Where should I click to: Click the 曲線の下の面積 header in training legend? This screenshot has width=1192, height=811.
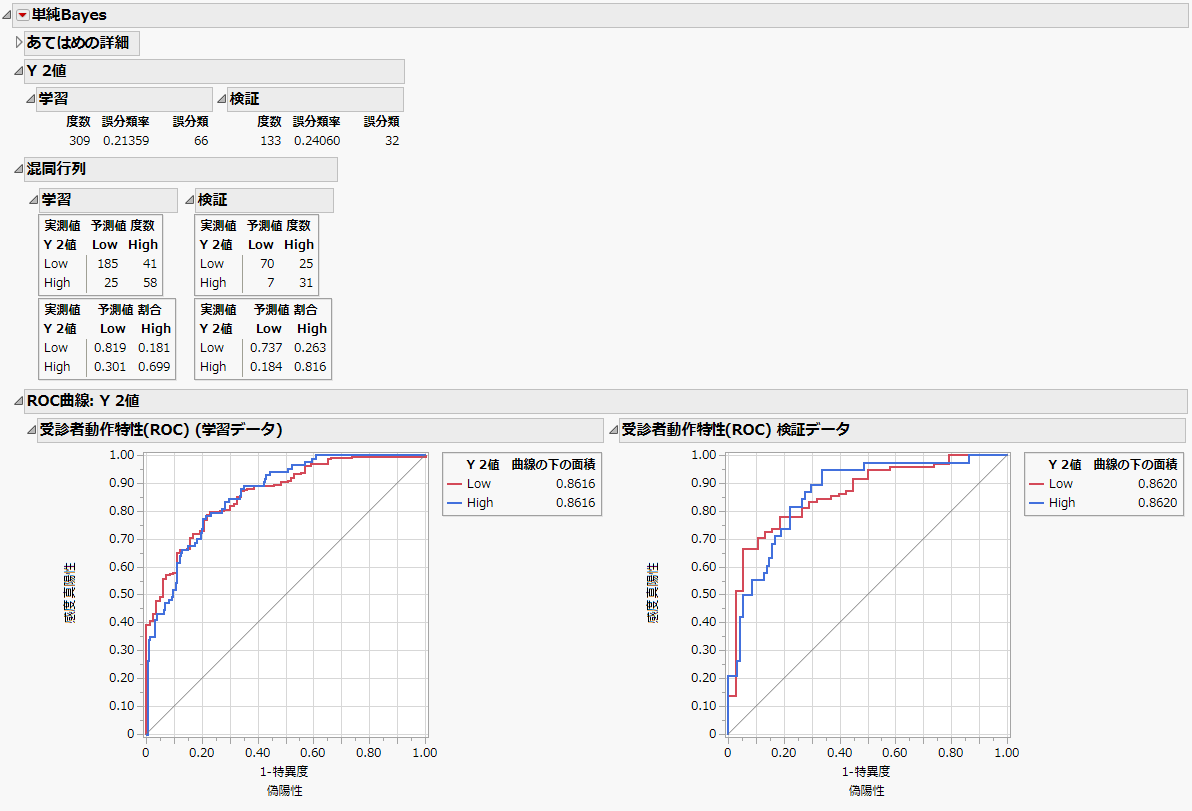pyautogui.click(x=553, y=464)
